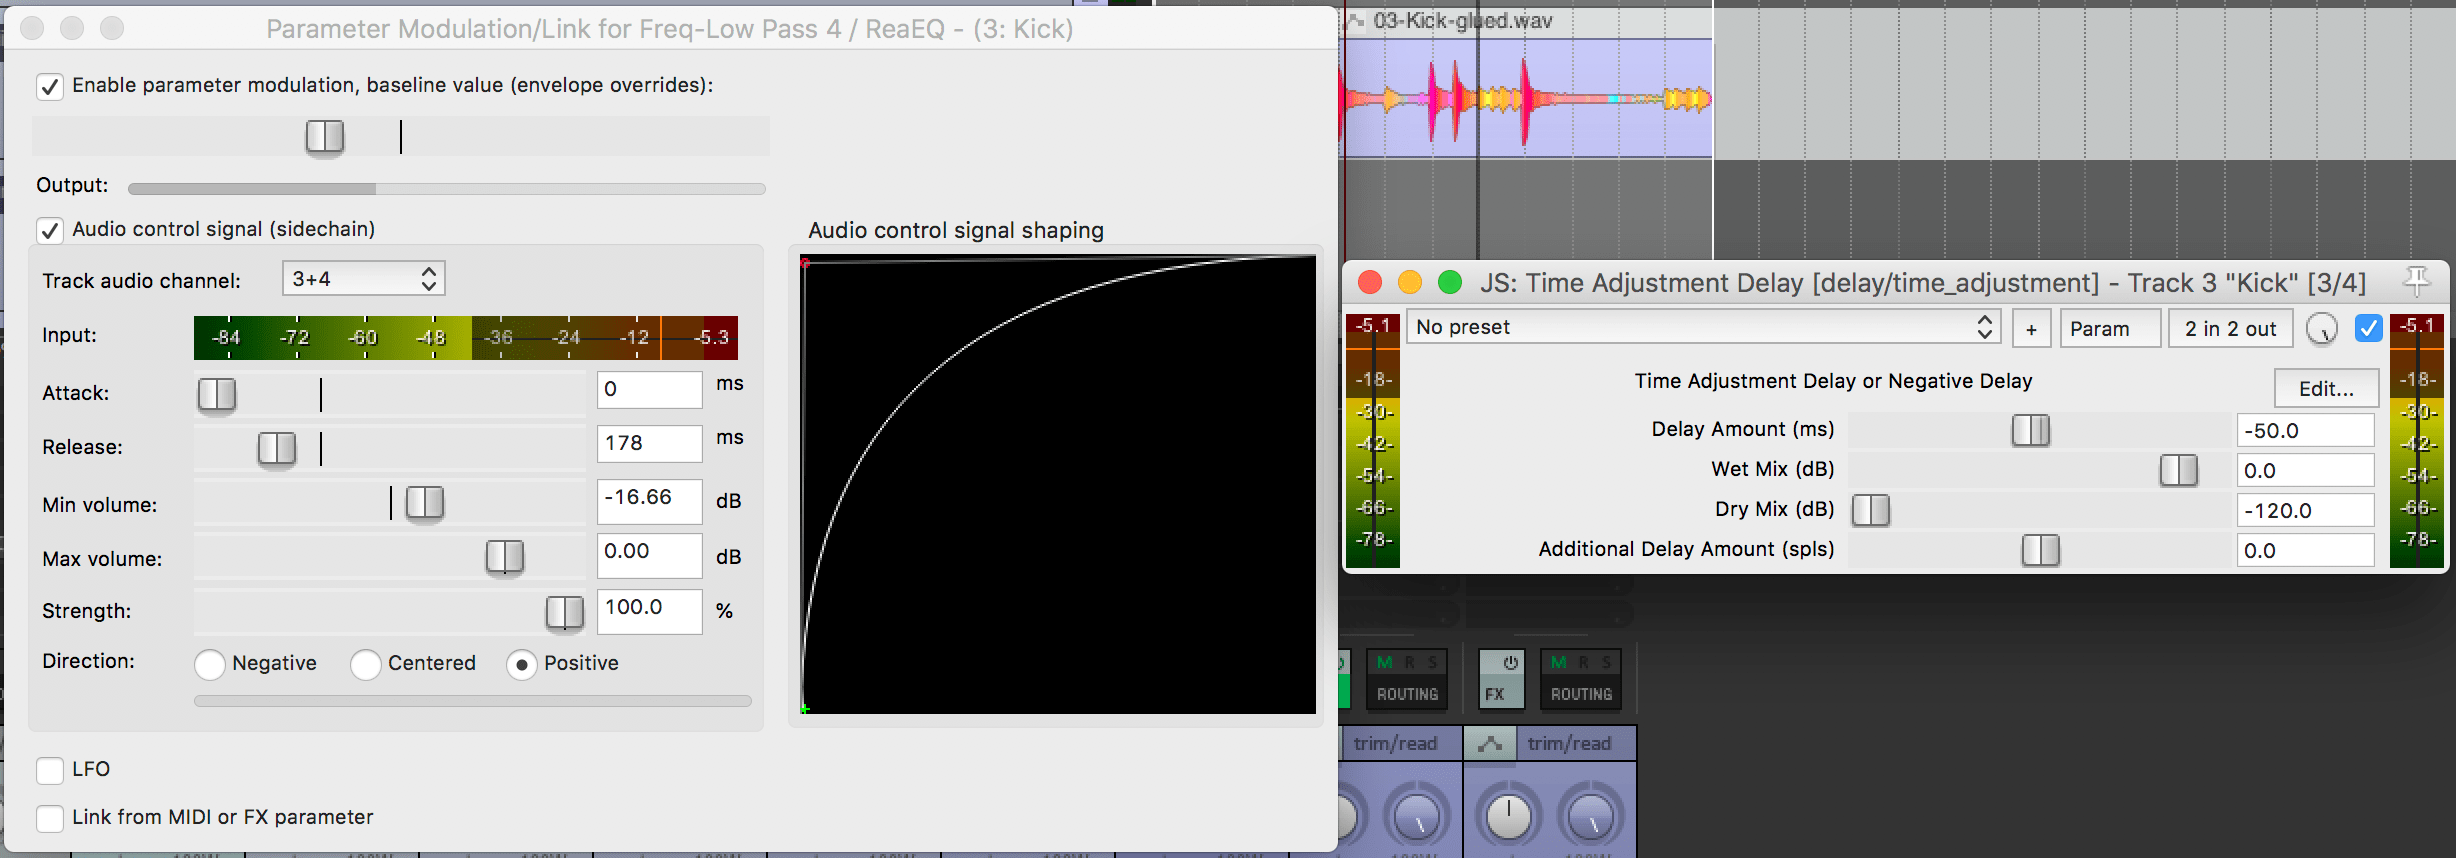Click the plus button beside the preset list
2456x858 pixels.
coord(2031,329)
